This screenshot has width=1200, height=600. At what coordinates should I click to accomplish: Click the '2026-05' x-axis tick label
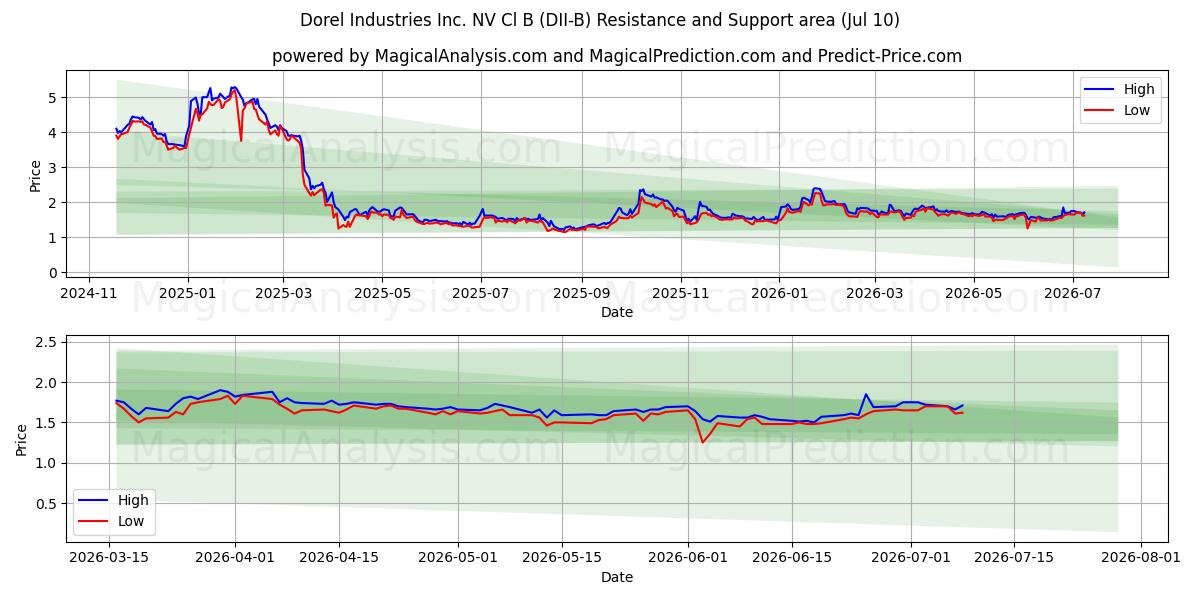(x=973, y=293)
